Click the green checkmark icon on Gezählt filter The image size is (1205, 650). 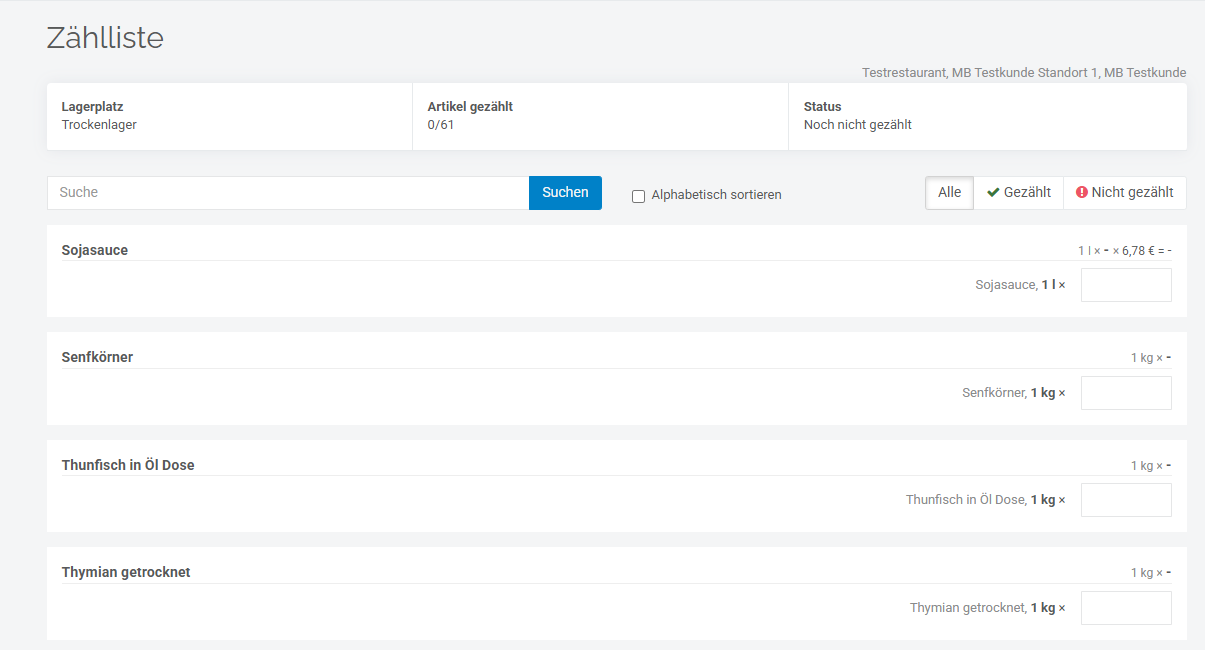click(993, 193)
